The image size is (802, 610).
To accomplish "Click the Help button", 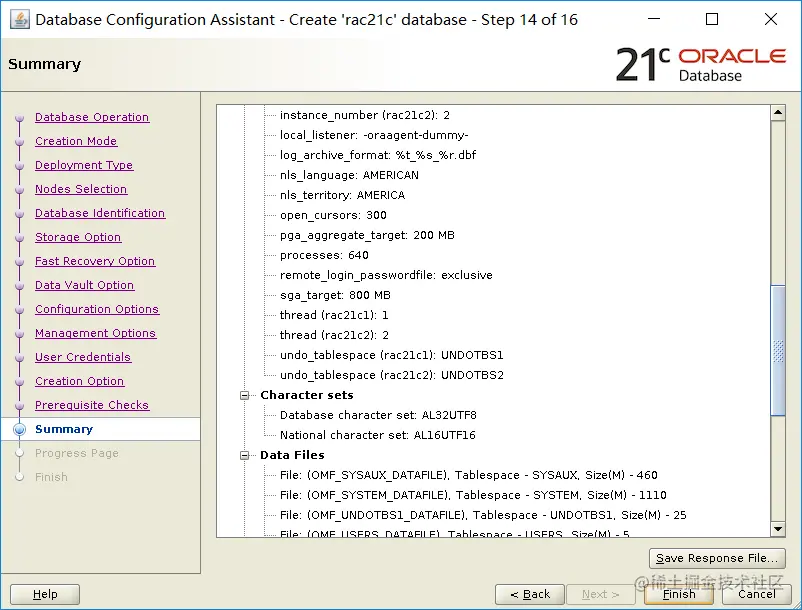I will coord(45,594).
